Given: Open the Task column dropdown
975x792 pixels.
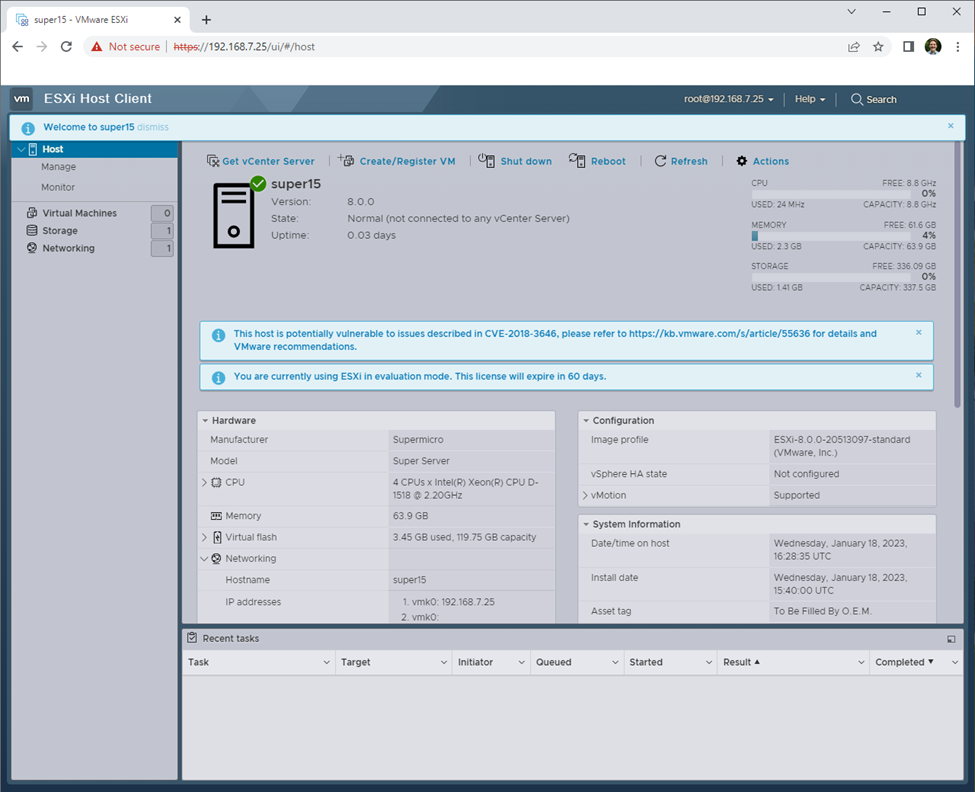Looking at the screenshot, I should tap(326, 663).
